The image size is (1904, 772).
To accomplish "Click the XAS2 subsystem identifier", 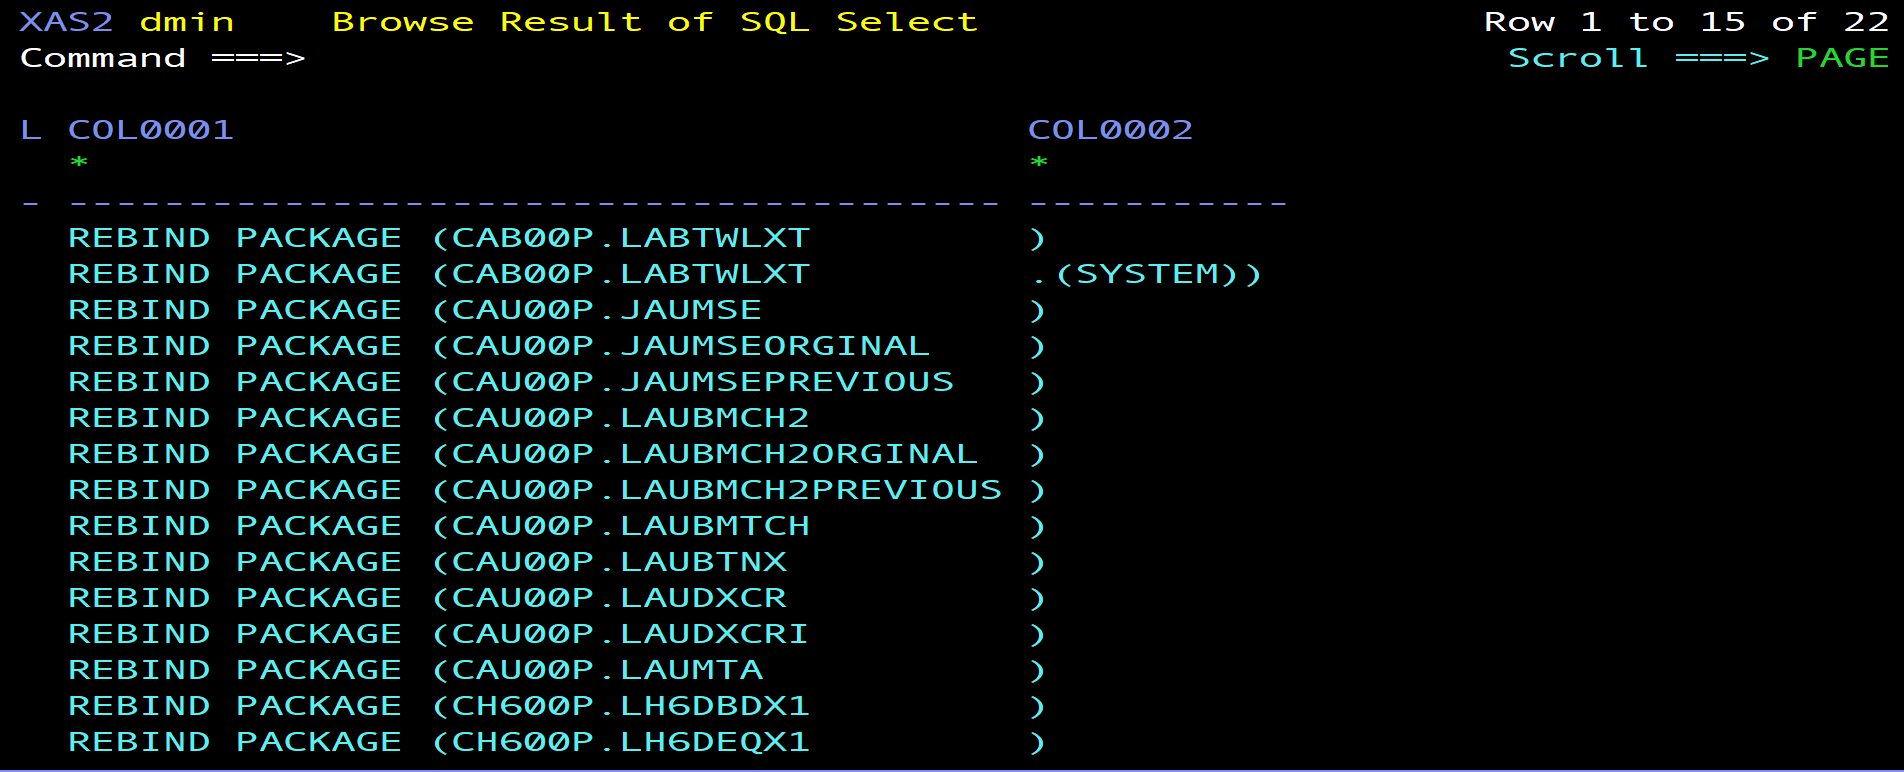I will (66, 22).
